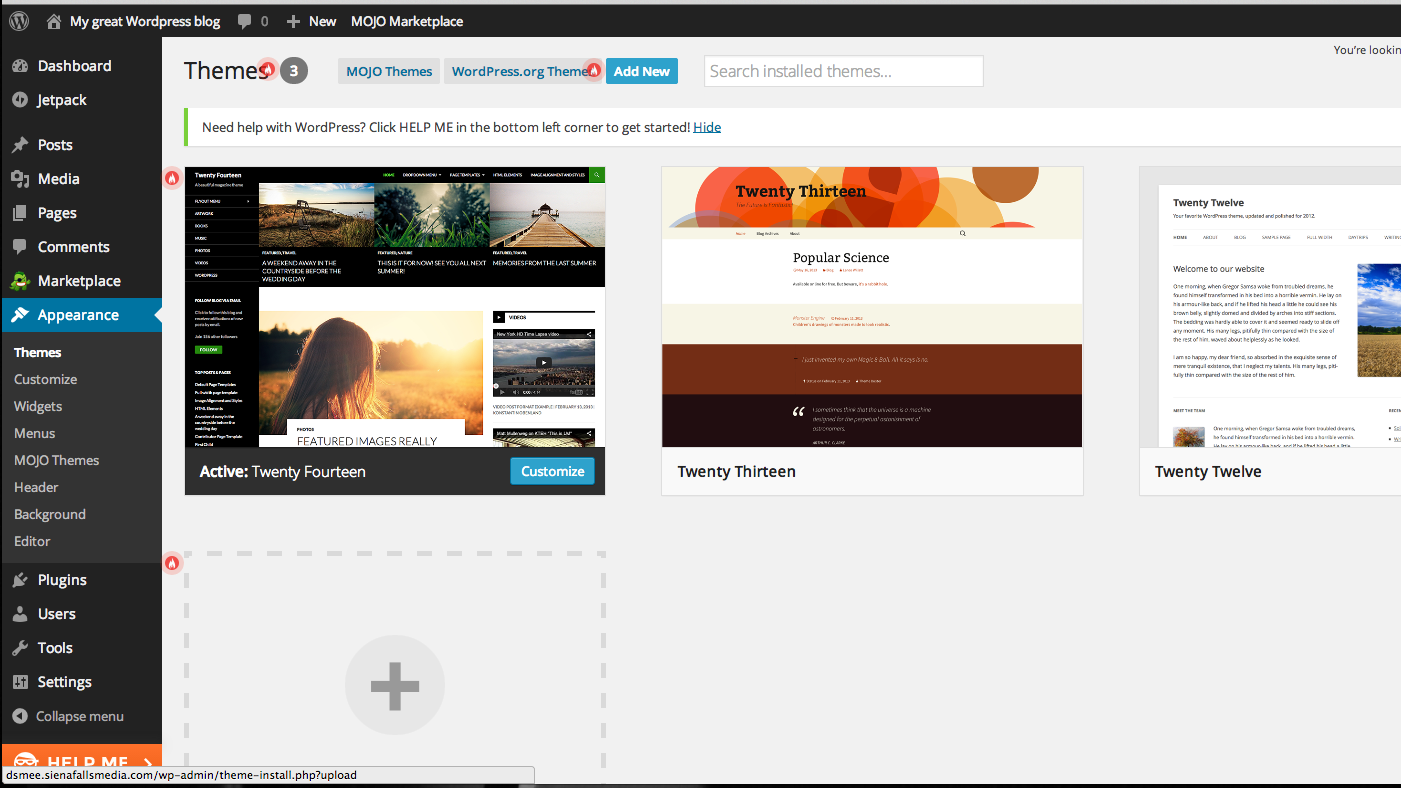Click the large plus icon to add theme
Viewport: 1401px width, 788px height.
coord(394,686)
